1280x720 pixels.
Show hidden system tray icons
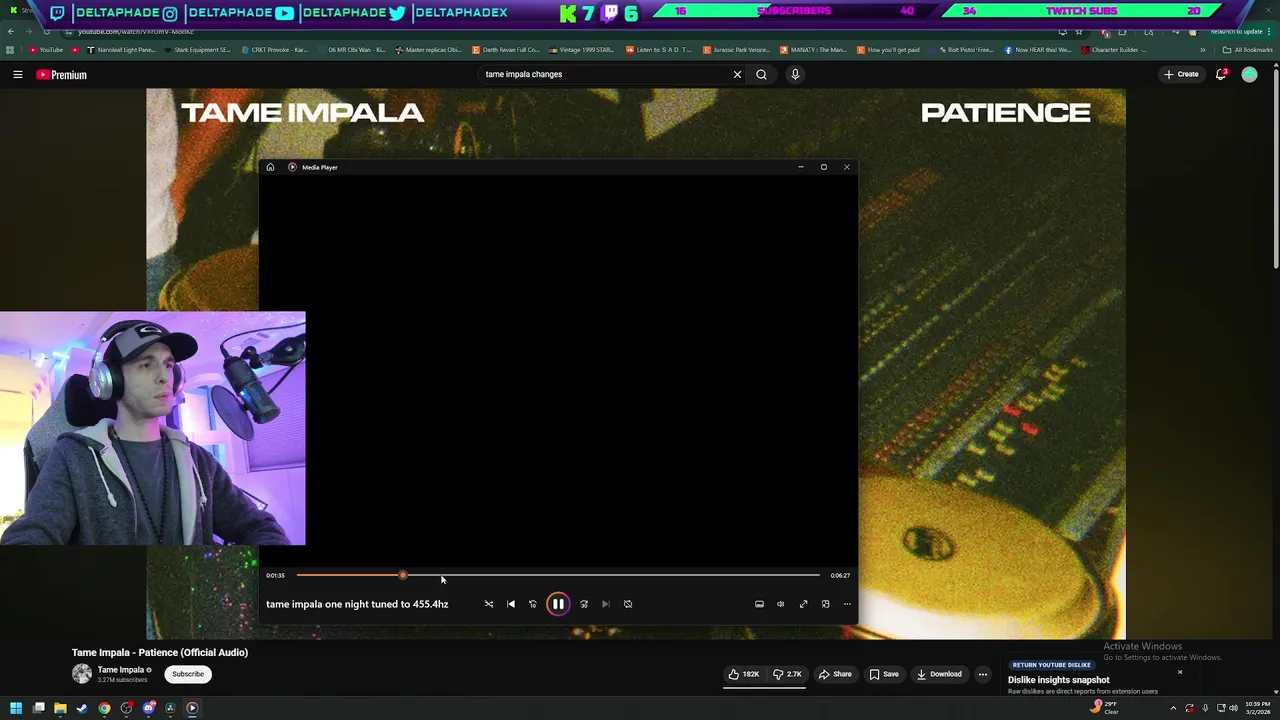pos(1173,708)
